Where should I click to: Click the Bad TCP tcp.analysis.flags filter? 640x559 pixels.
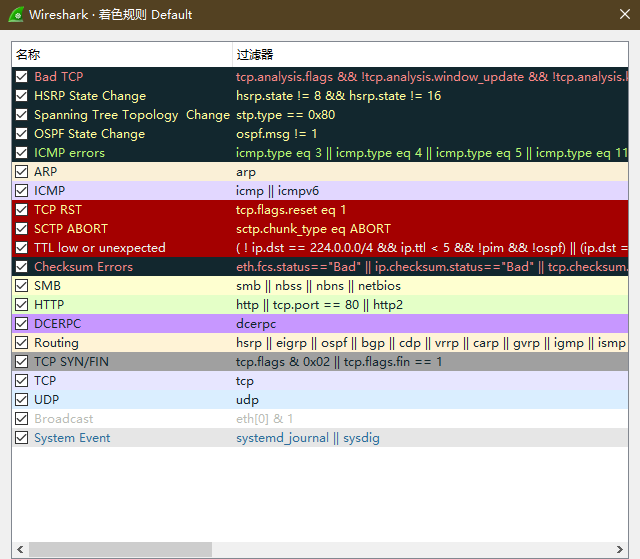(x=432, y=77)
